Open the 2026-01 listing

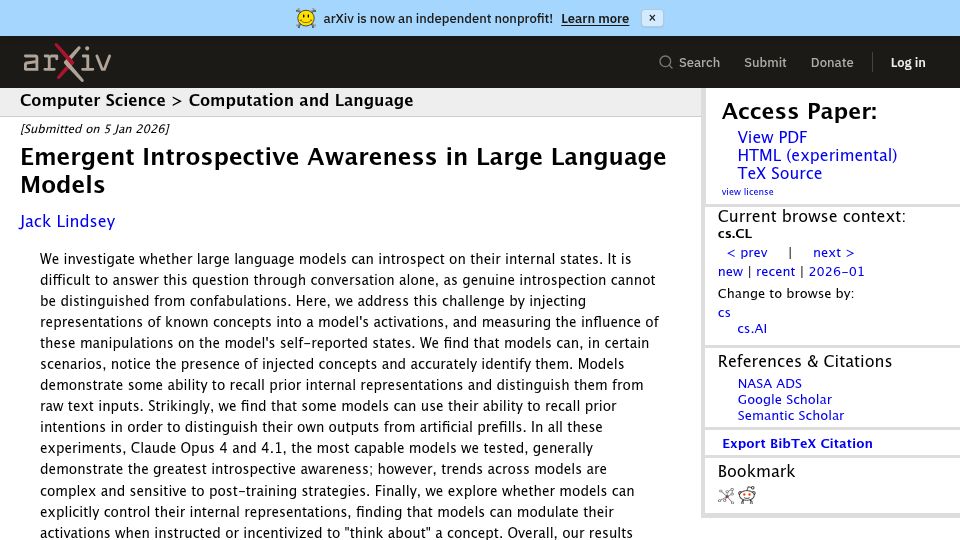click(836, 272)
